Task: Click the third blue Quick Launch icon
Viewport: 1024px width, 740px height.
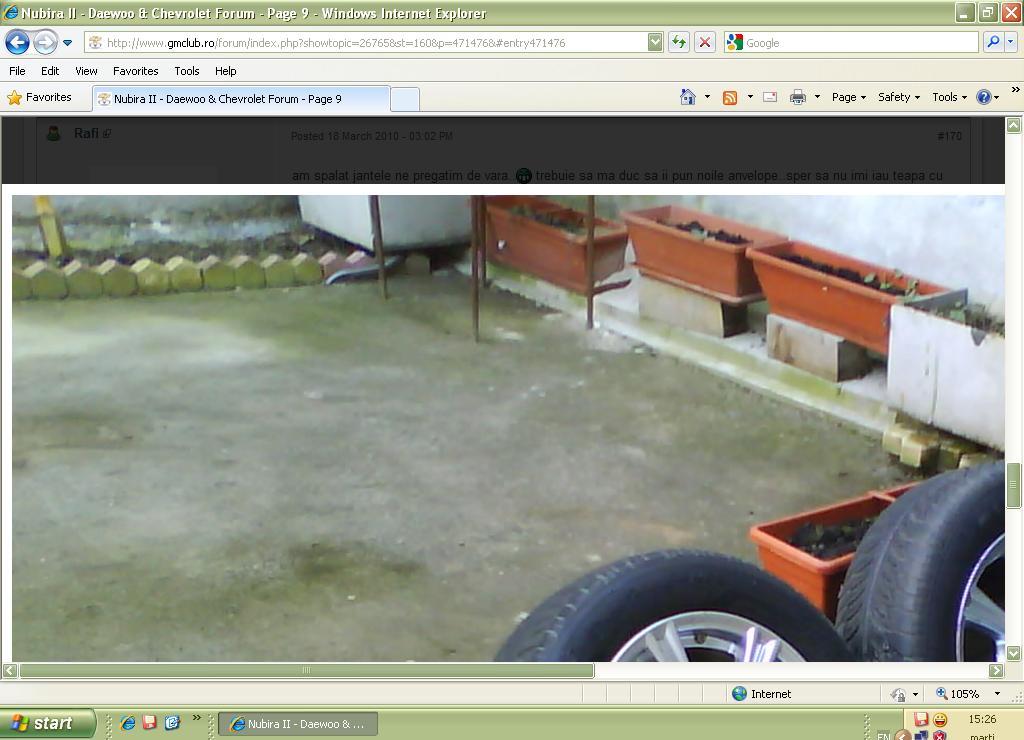Action: tap(172, 722)
